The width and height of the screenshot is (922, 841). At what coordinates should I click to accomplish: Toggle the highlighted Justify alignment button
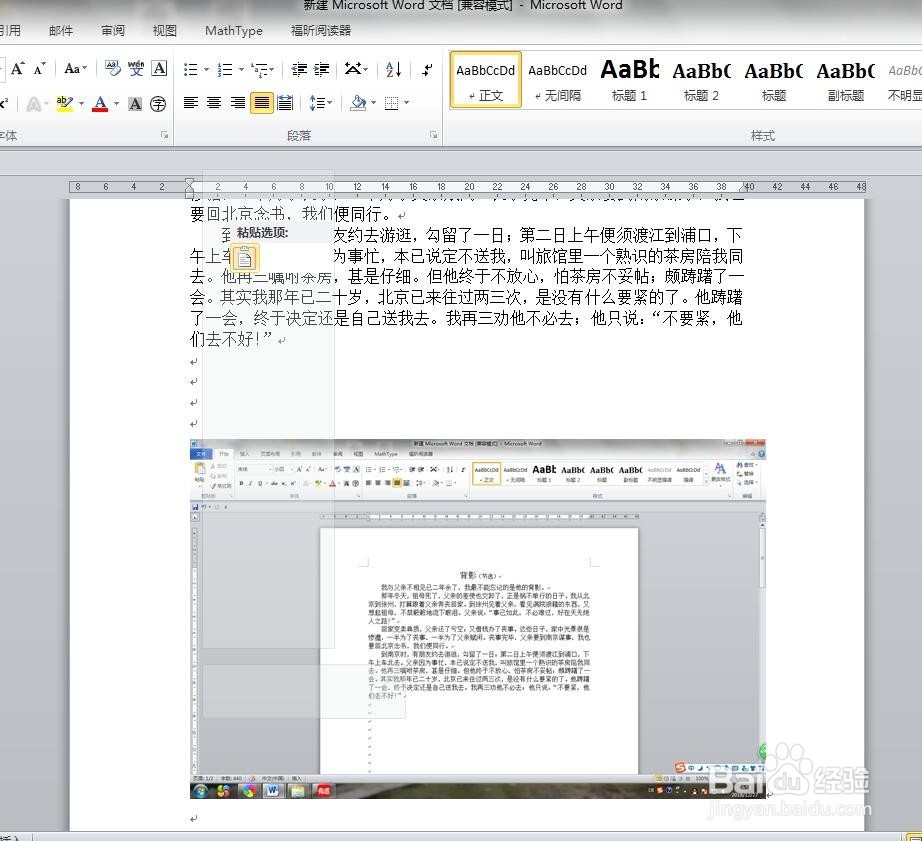262,104
